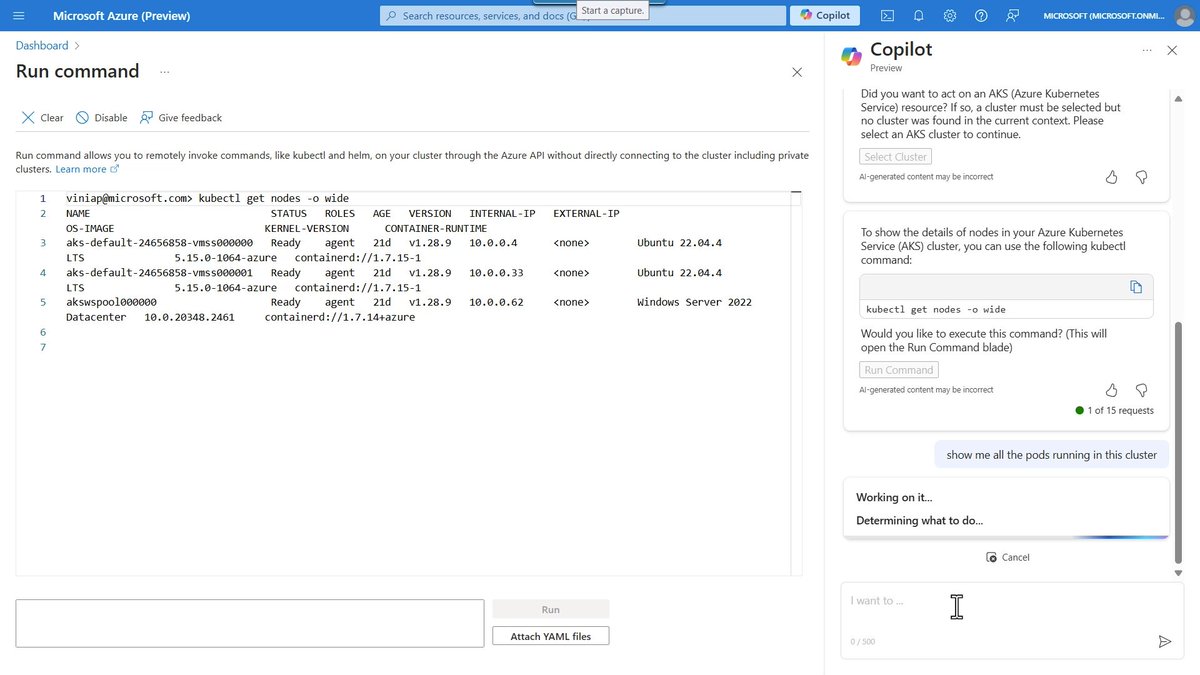This screenshot has width=1200, height=675.
Task: Disable run command from the toolbar
Action: [x=100, y=117]
